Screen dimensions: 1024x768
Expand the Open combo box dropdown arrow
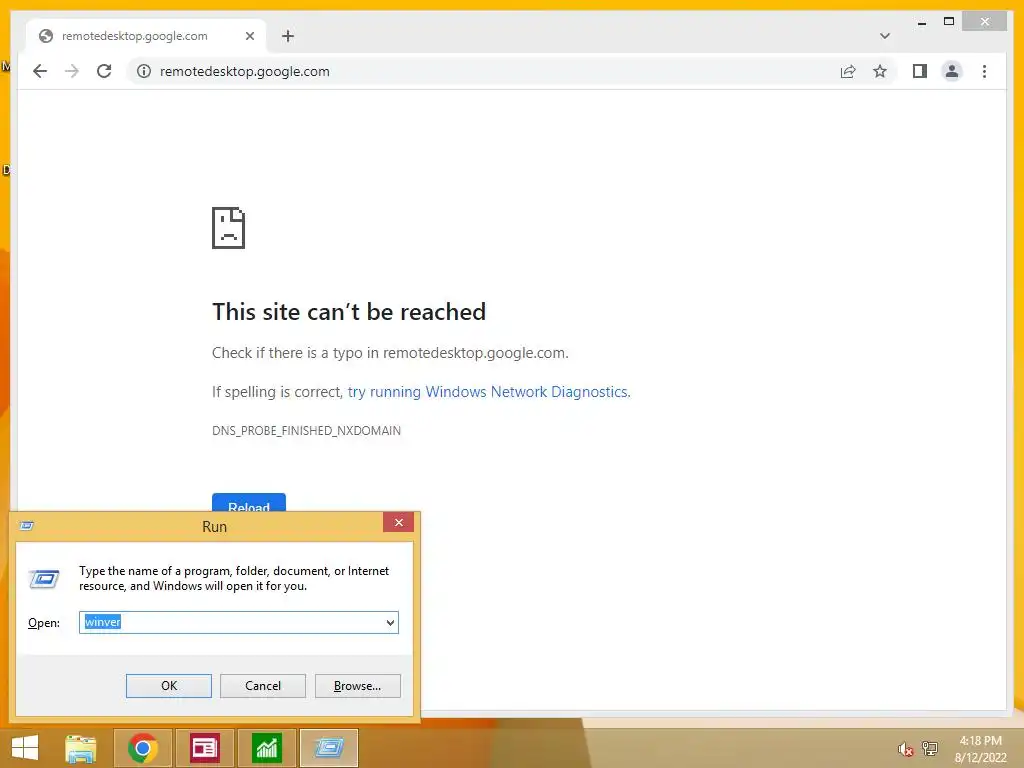tap(390, 622)
